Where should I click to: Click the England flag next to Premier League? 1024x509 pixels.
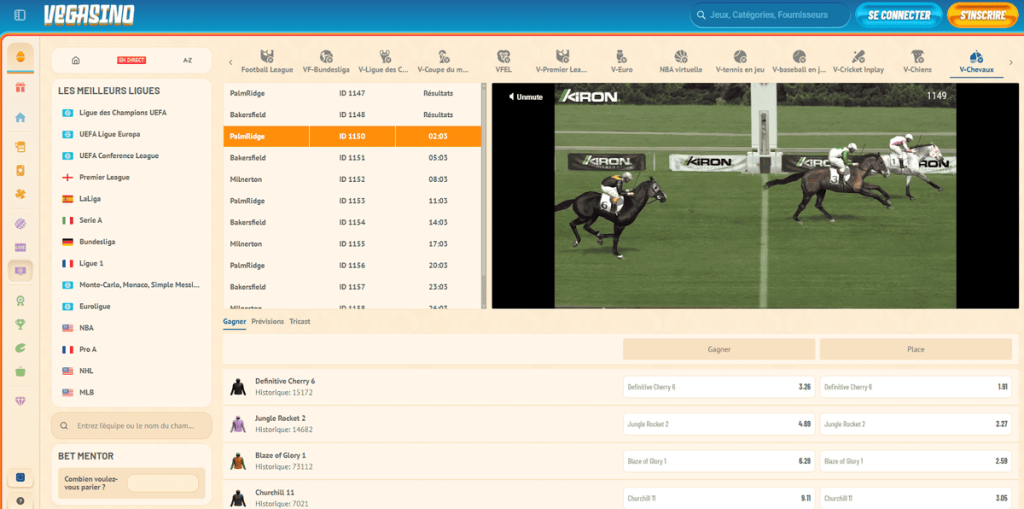pyautogui.click(x=67, y=177)
